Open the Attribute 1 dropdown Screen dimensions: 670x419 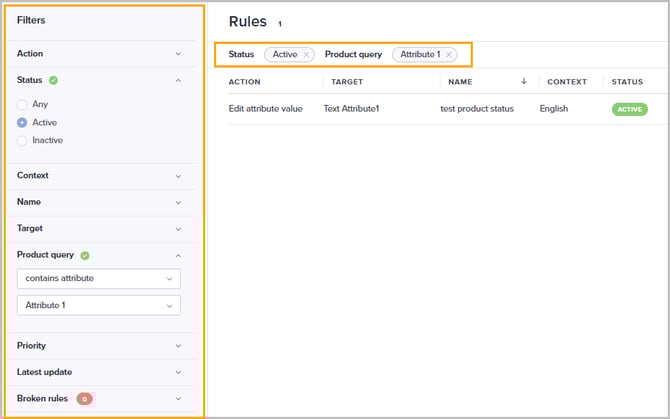coord(99,305)
